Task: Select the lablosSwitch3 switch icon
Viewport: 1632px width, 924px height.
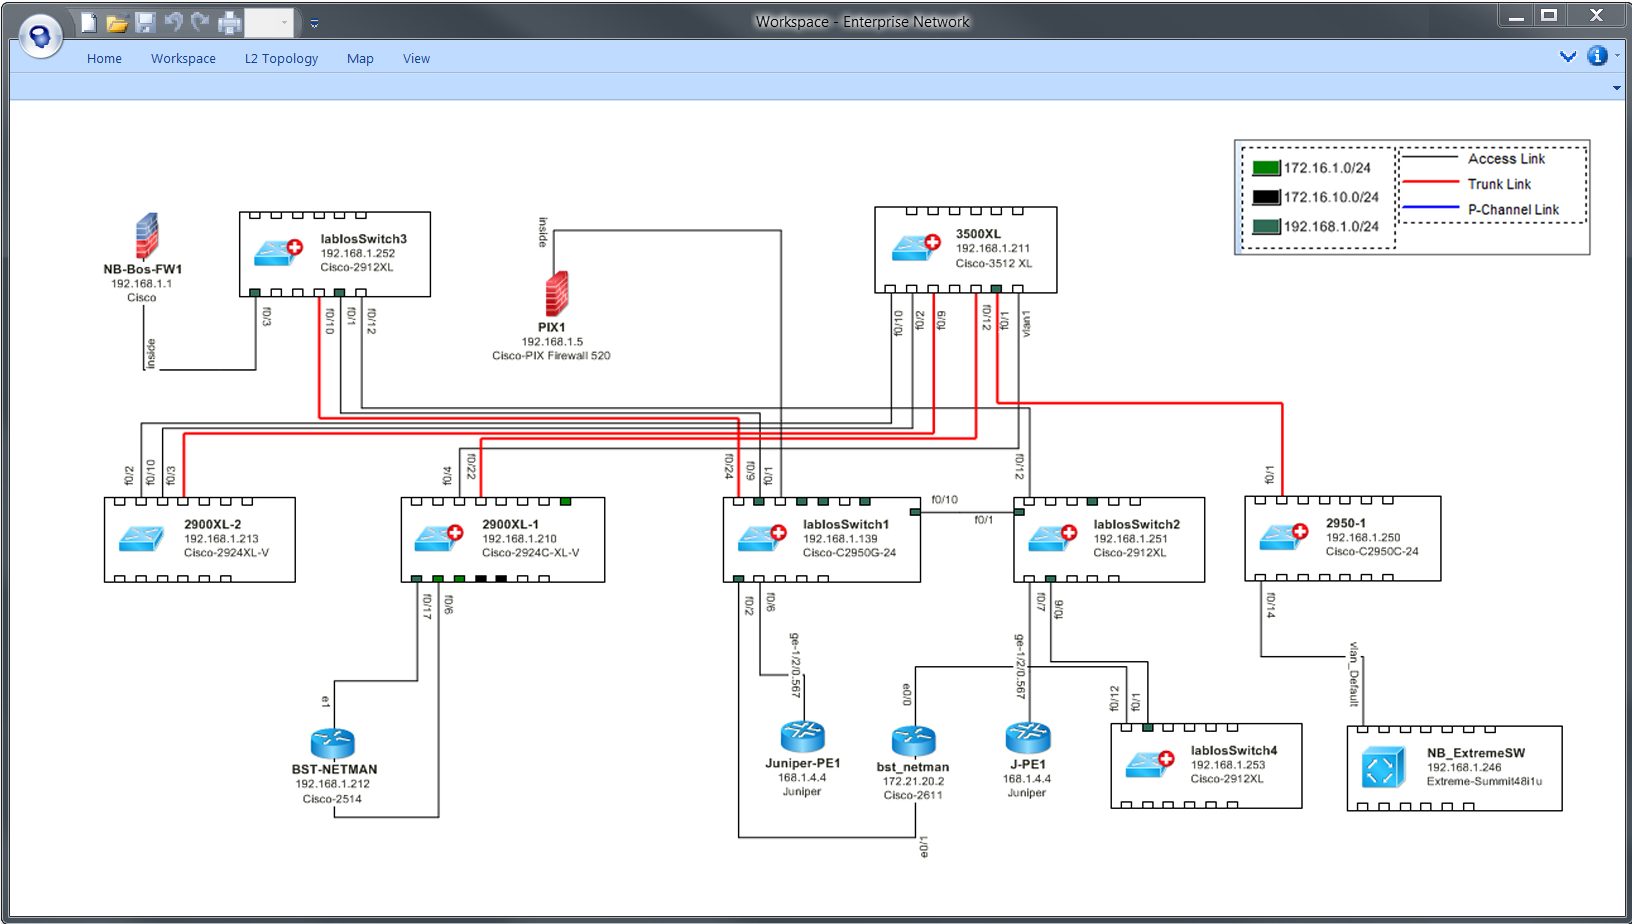Action: click(278, 250)
